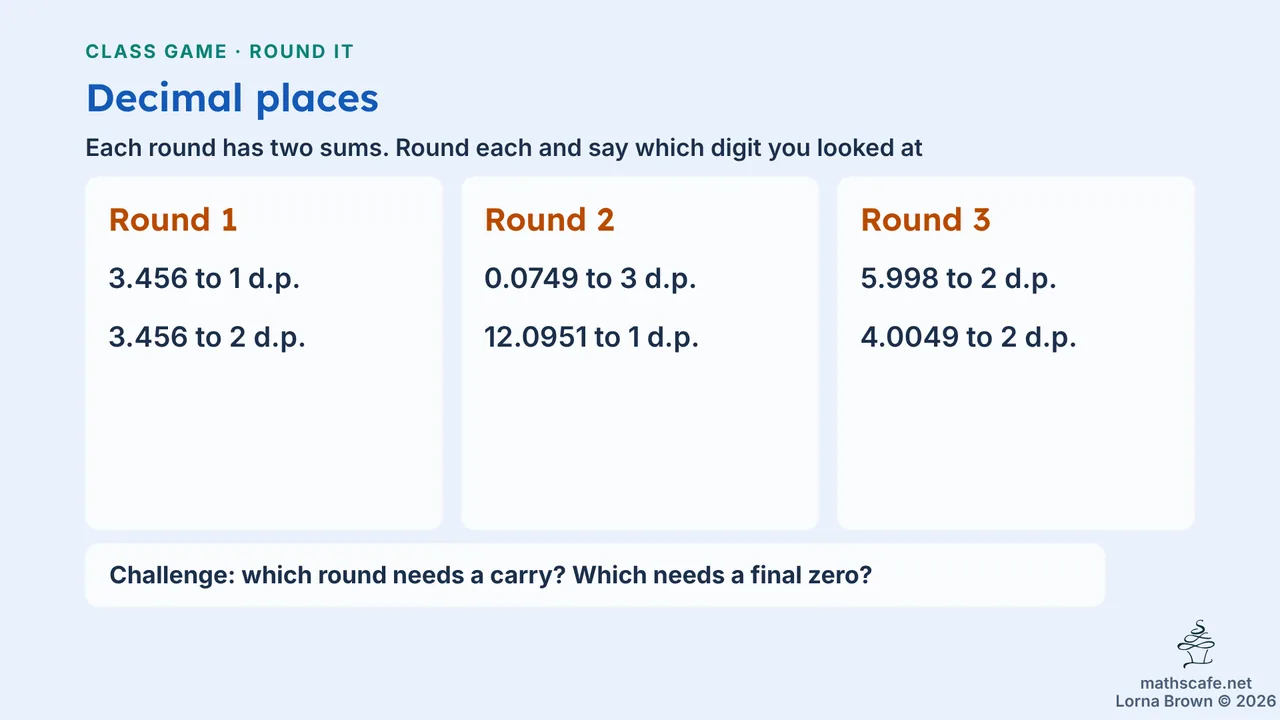Image resolution: width=1280 pixels, height=720 pixels.
Task: Select the Round 1 heading
Action: [x=173, y=220]
